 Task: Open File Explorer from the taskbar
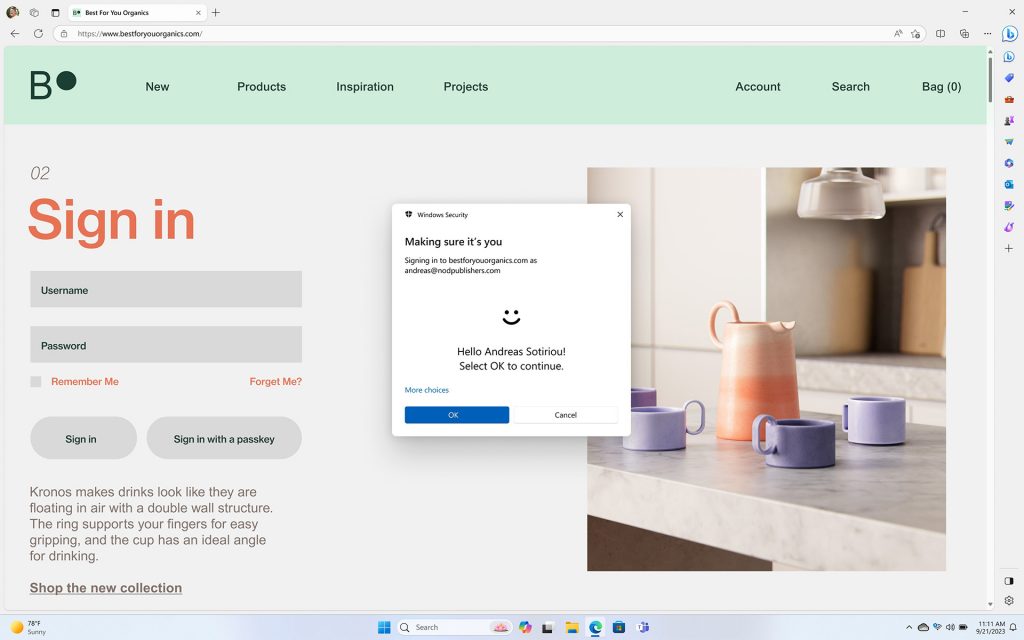(x=571, y=627)
